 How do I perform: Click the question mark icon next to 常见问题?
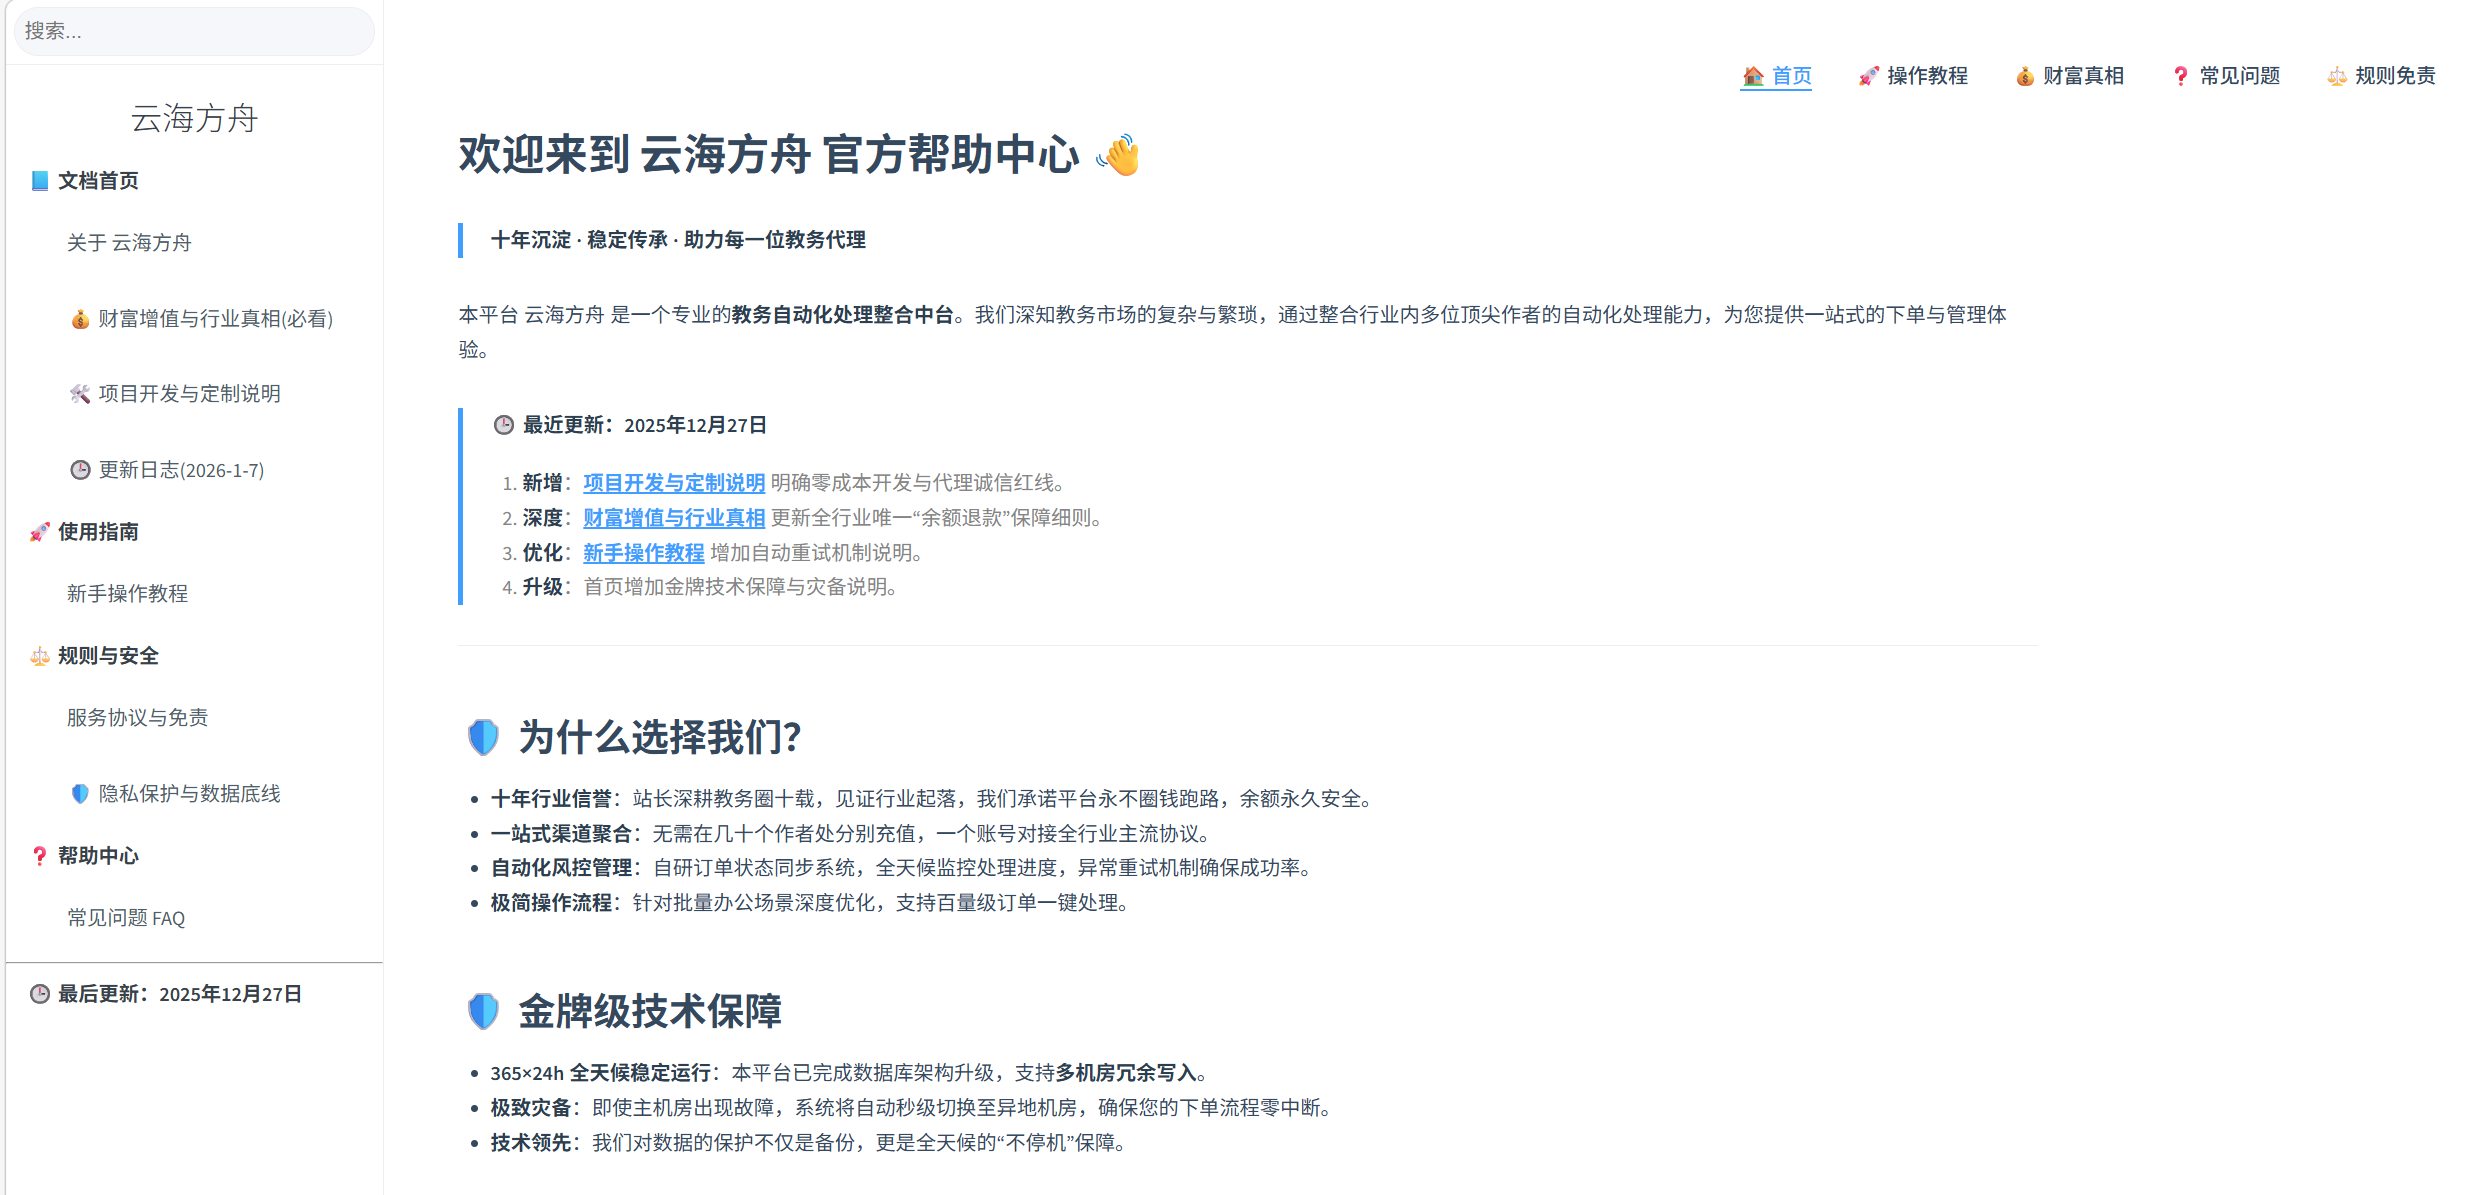click(x=2180, y=76)
